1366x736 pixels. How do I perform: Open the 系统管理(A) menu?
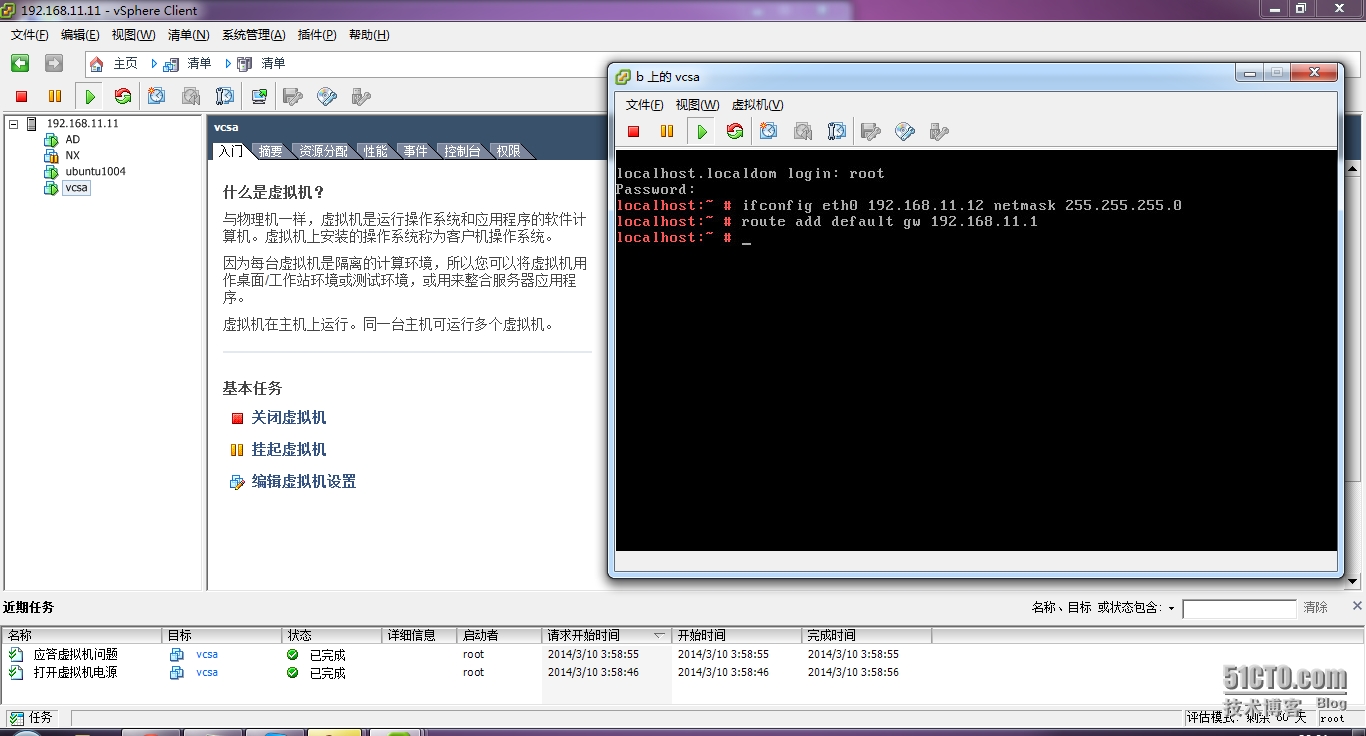(x=253, y=35)
